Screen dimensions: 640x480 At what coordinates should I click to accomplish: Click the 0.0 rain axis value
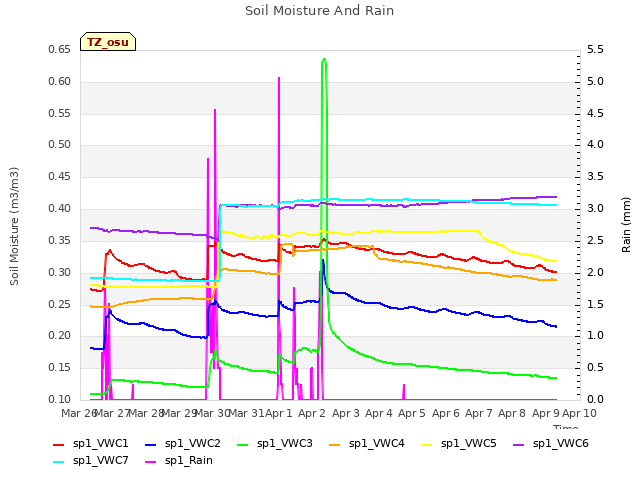click(595, 399)
